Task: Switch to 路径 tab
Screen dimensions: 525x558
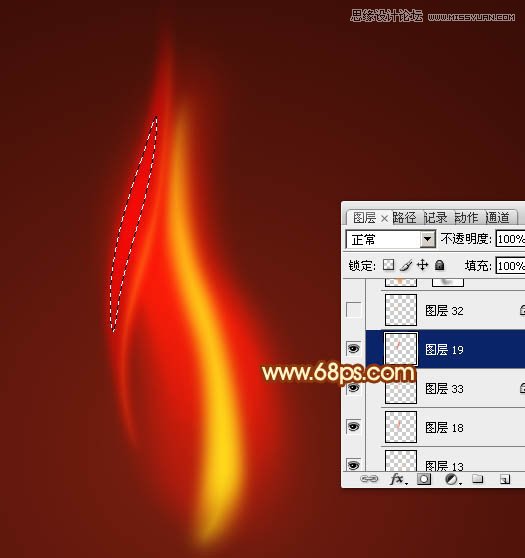Action: click(x=404, y=217)
